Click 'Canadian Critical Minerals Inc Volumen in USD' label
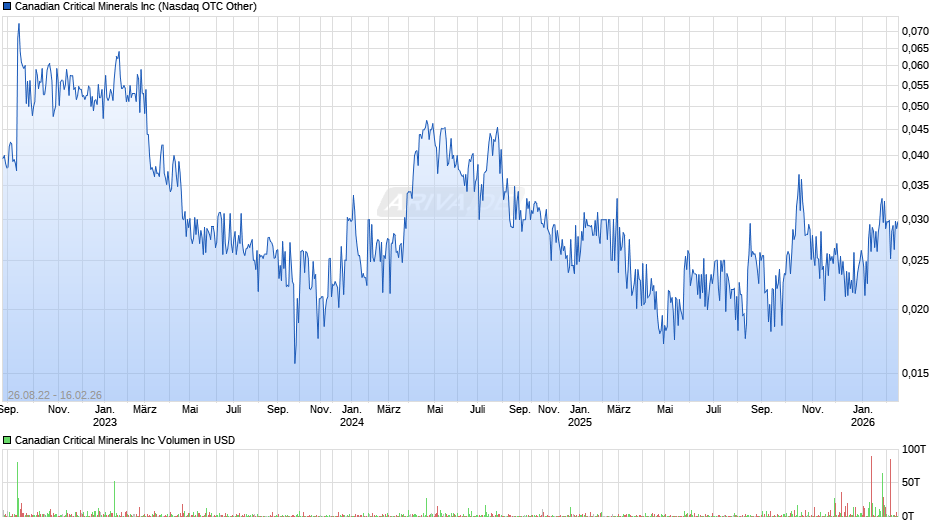The height and width of the screenshot is (526, 940). (x=125, y=440)
